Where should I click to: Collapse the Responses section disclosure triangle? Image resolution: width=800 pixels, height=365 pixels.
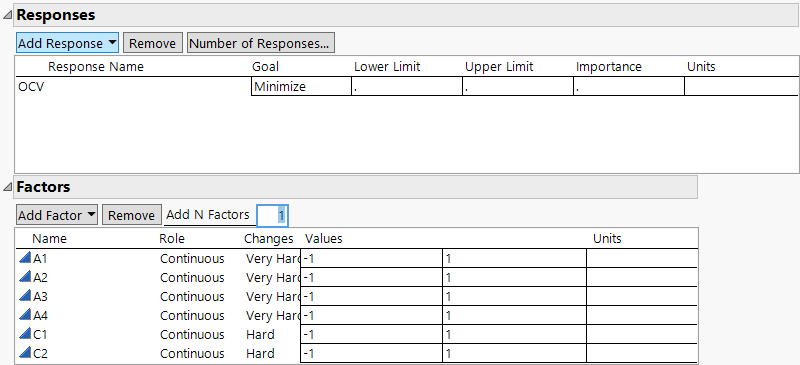[x=7, y=16]
